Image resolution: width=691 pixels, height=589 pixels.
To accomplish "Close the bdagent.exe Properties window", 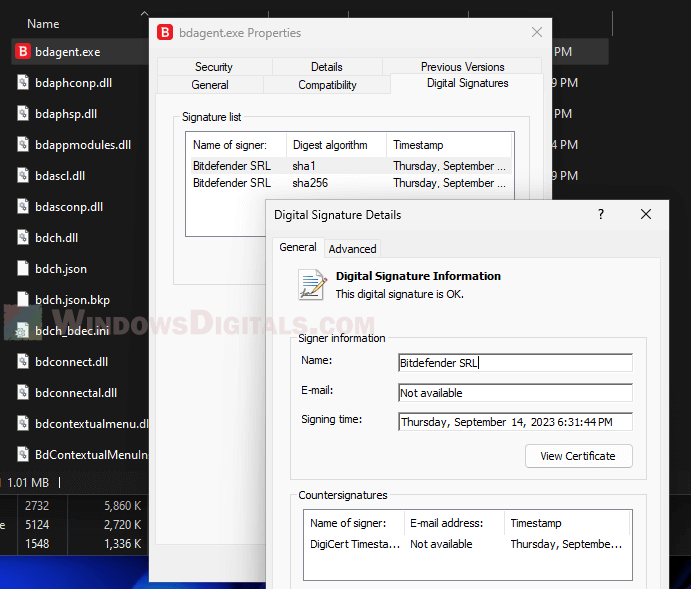I will (536, 32).
